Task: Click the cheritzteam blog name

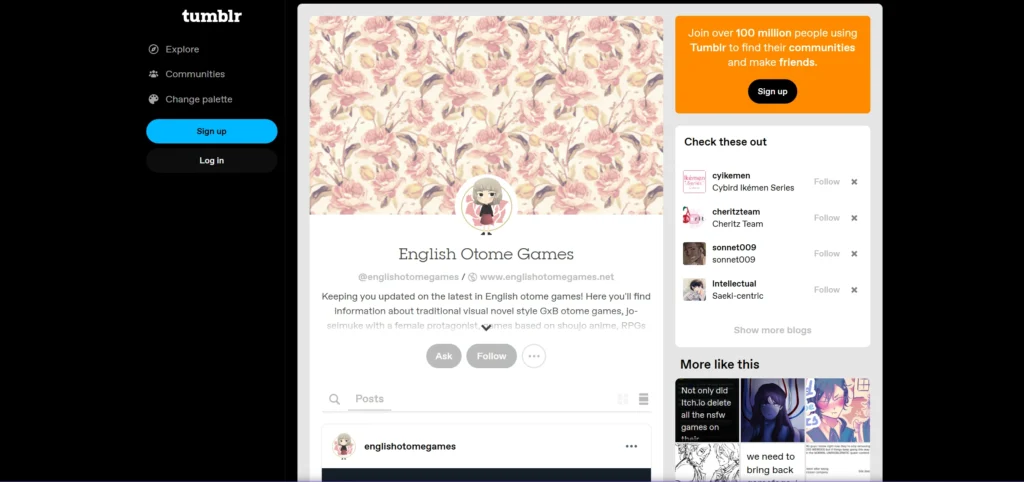Action: coord(736,212)
